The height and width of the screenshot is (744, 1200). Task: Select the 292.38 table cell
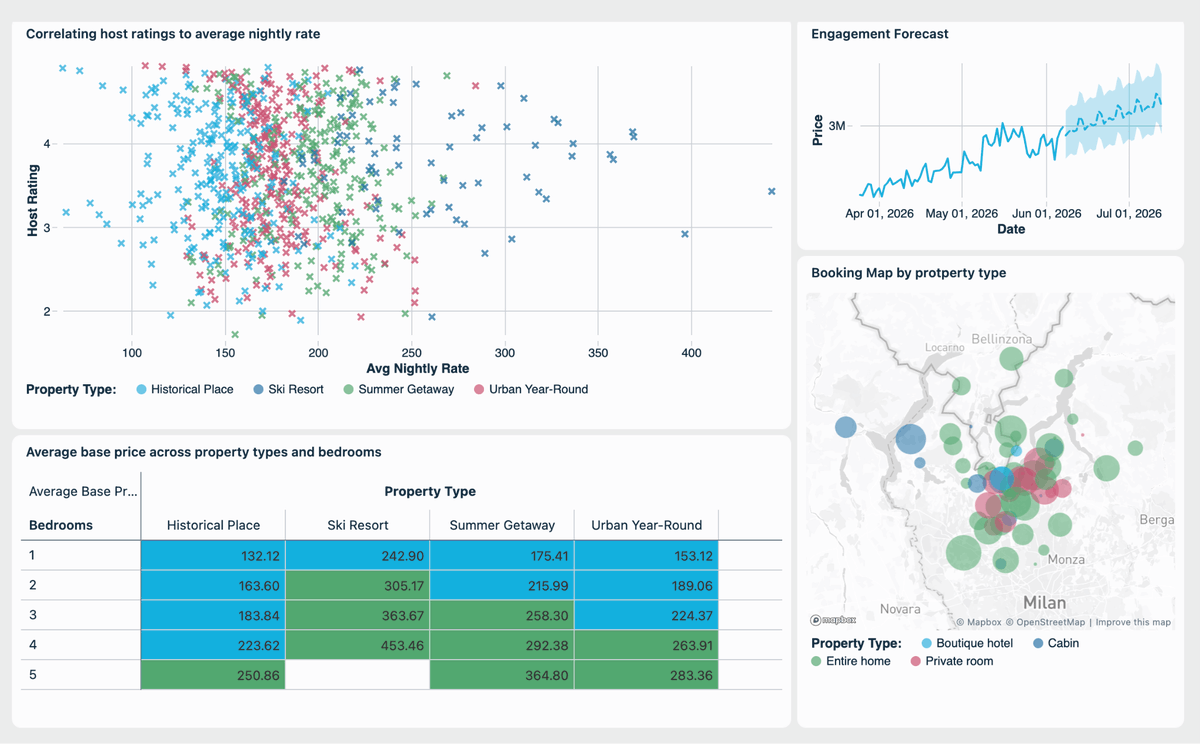pos(502,645)
